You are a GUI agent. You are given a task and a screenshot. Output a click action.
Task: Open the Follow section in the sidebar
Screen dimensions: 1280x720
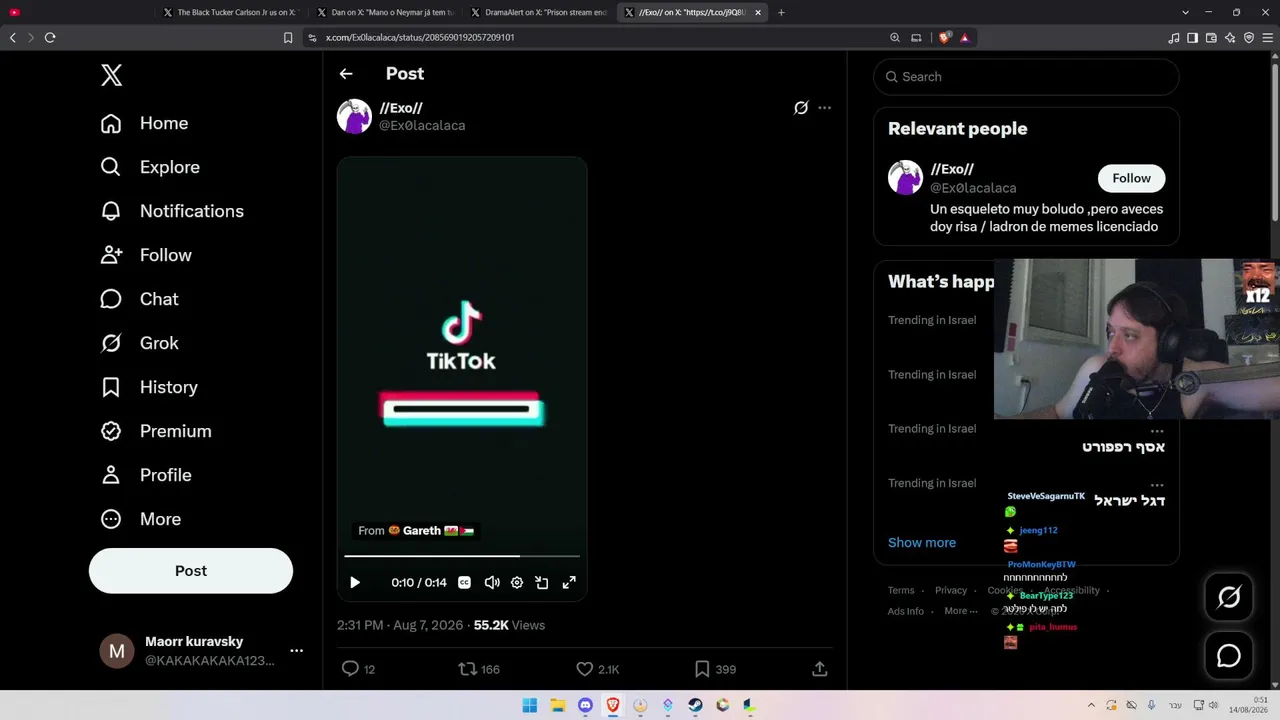click(x=146, y=255)
